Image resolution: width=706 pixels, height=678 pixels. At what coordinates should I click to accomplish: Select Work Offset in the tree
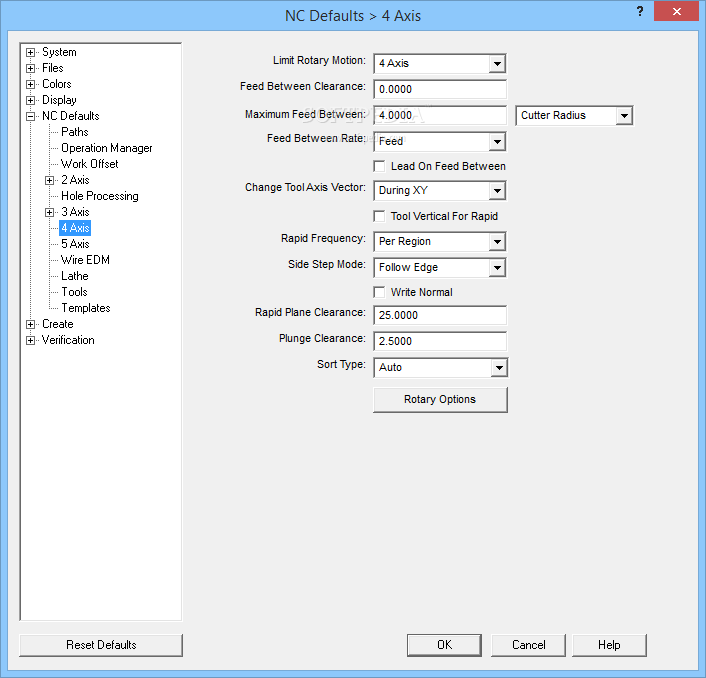pos(90,164)
